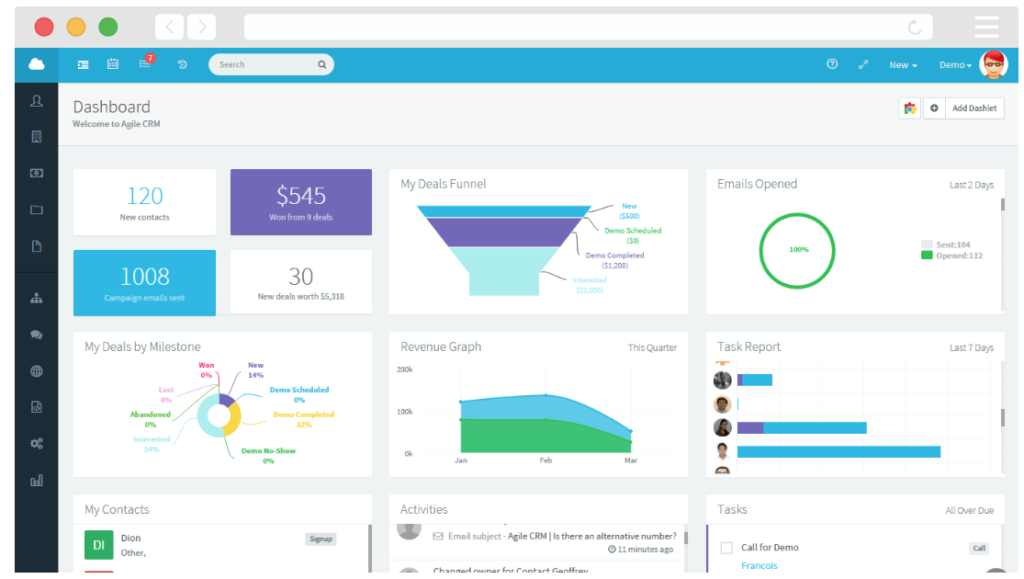
Task: Click the Interested 54% milestone label
Action: [x=152, y=444]
